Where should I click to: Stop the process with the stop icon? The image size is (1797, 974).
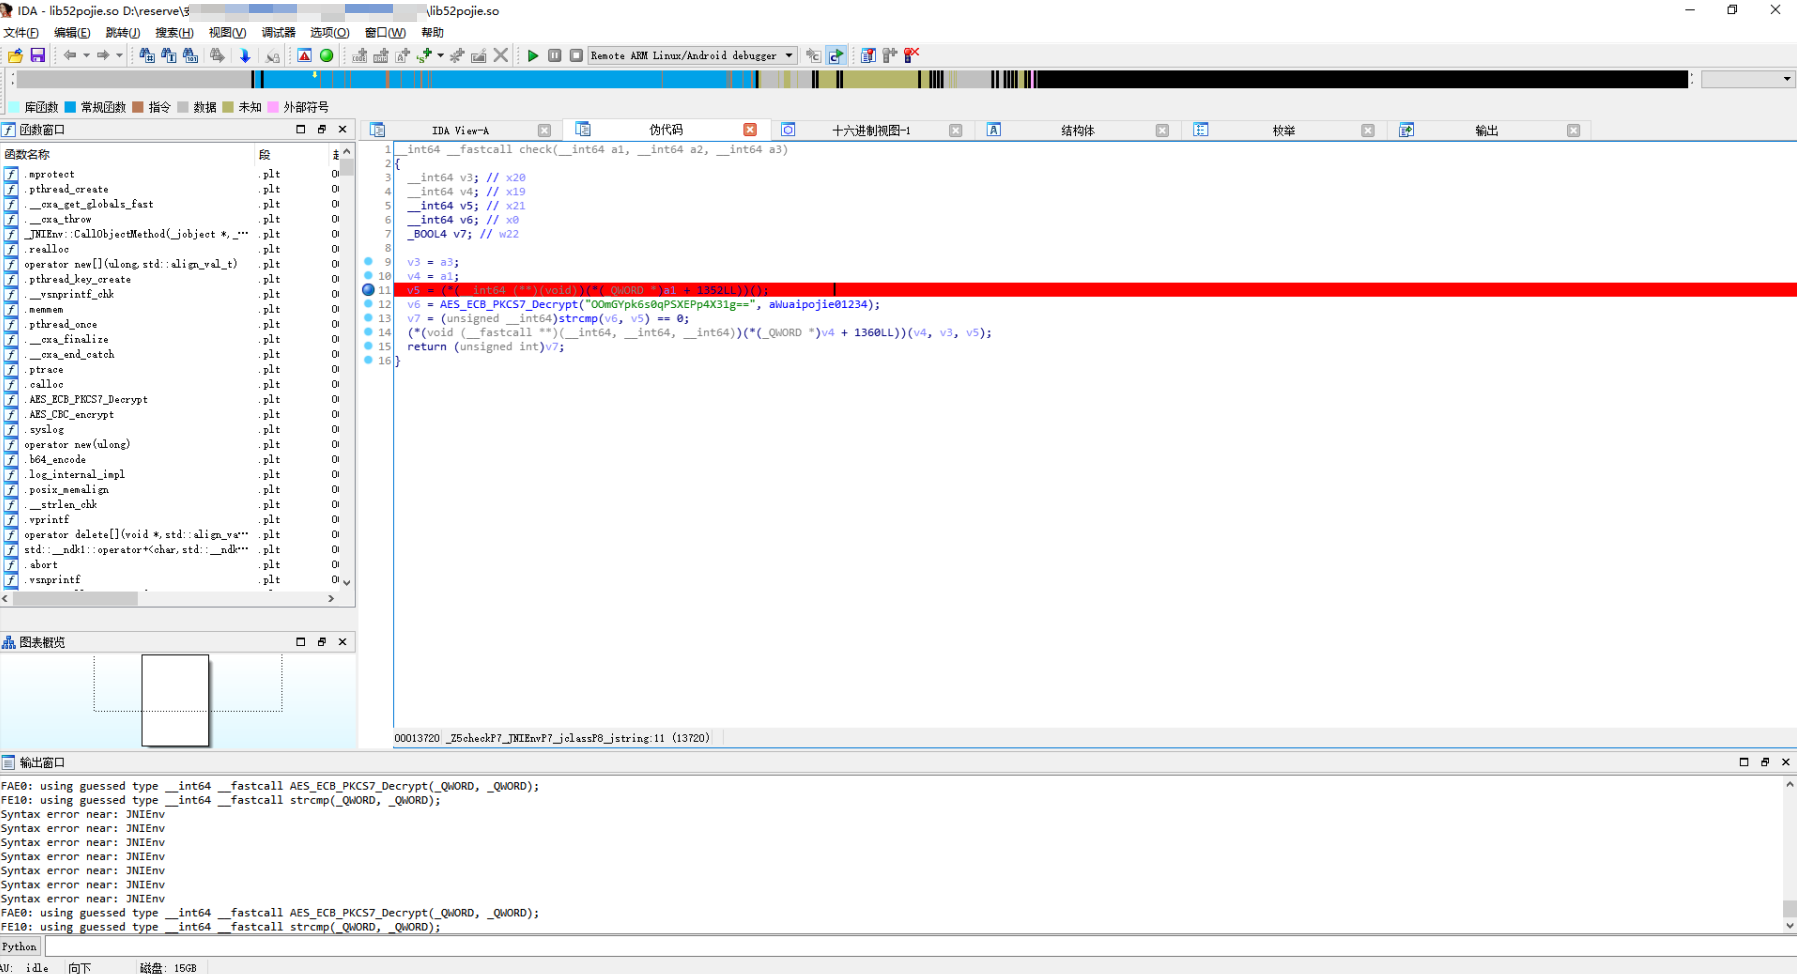click(575, 55)
